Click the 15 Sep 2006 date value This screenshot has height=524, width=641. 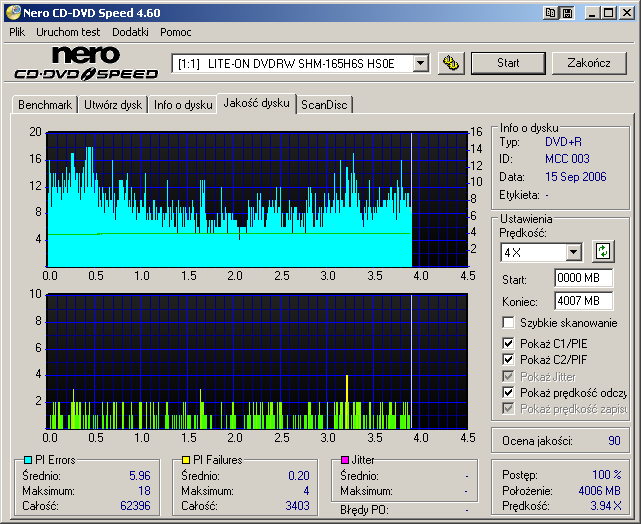click(576, 177)
